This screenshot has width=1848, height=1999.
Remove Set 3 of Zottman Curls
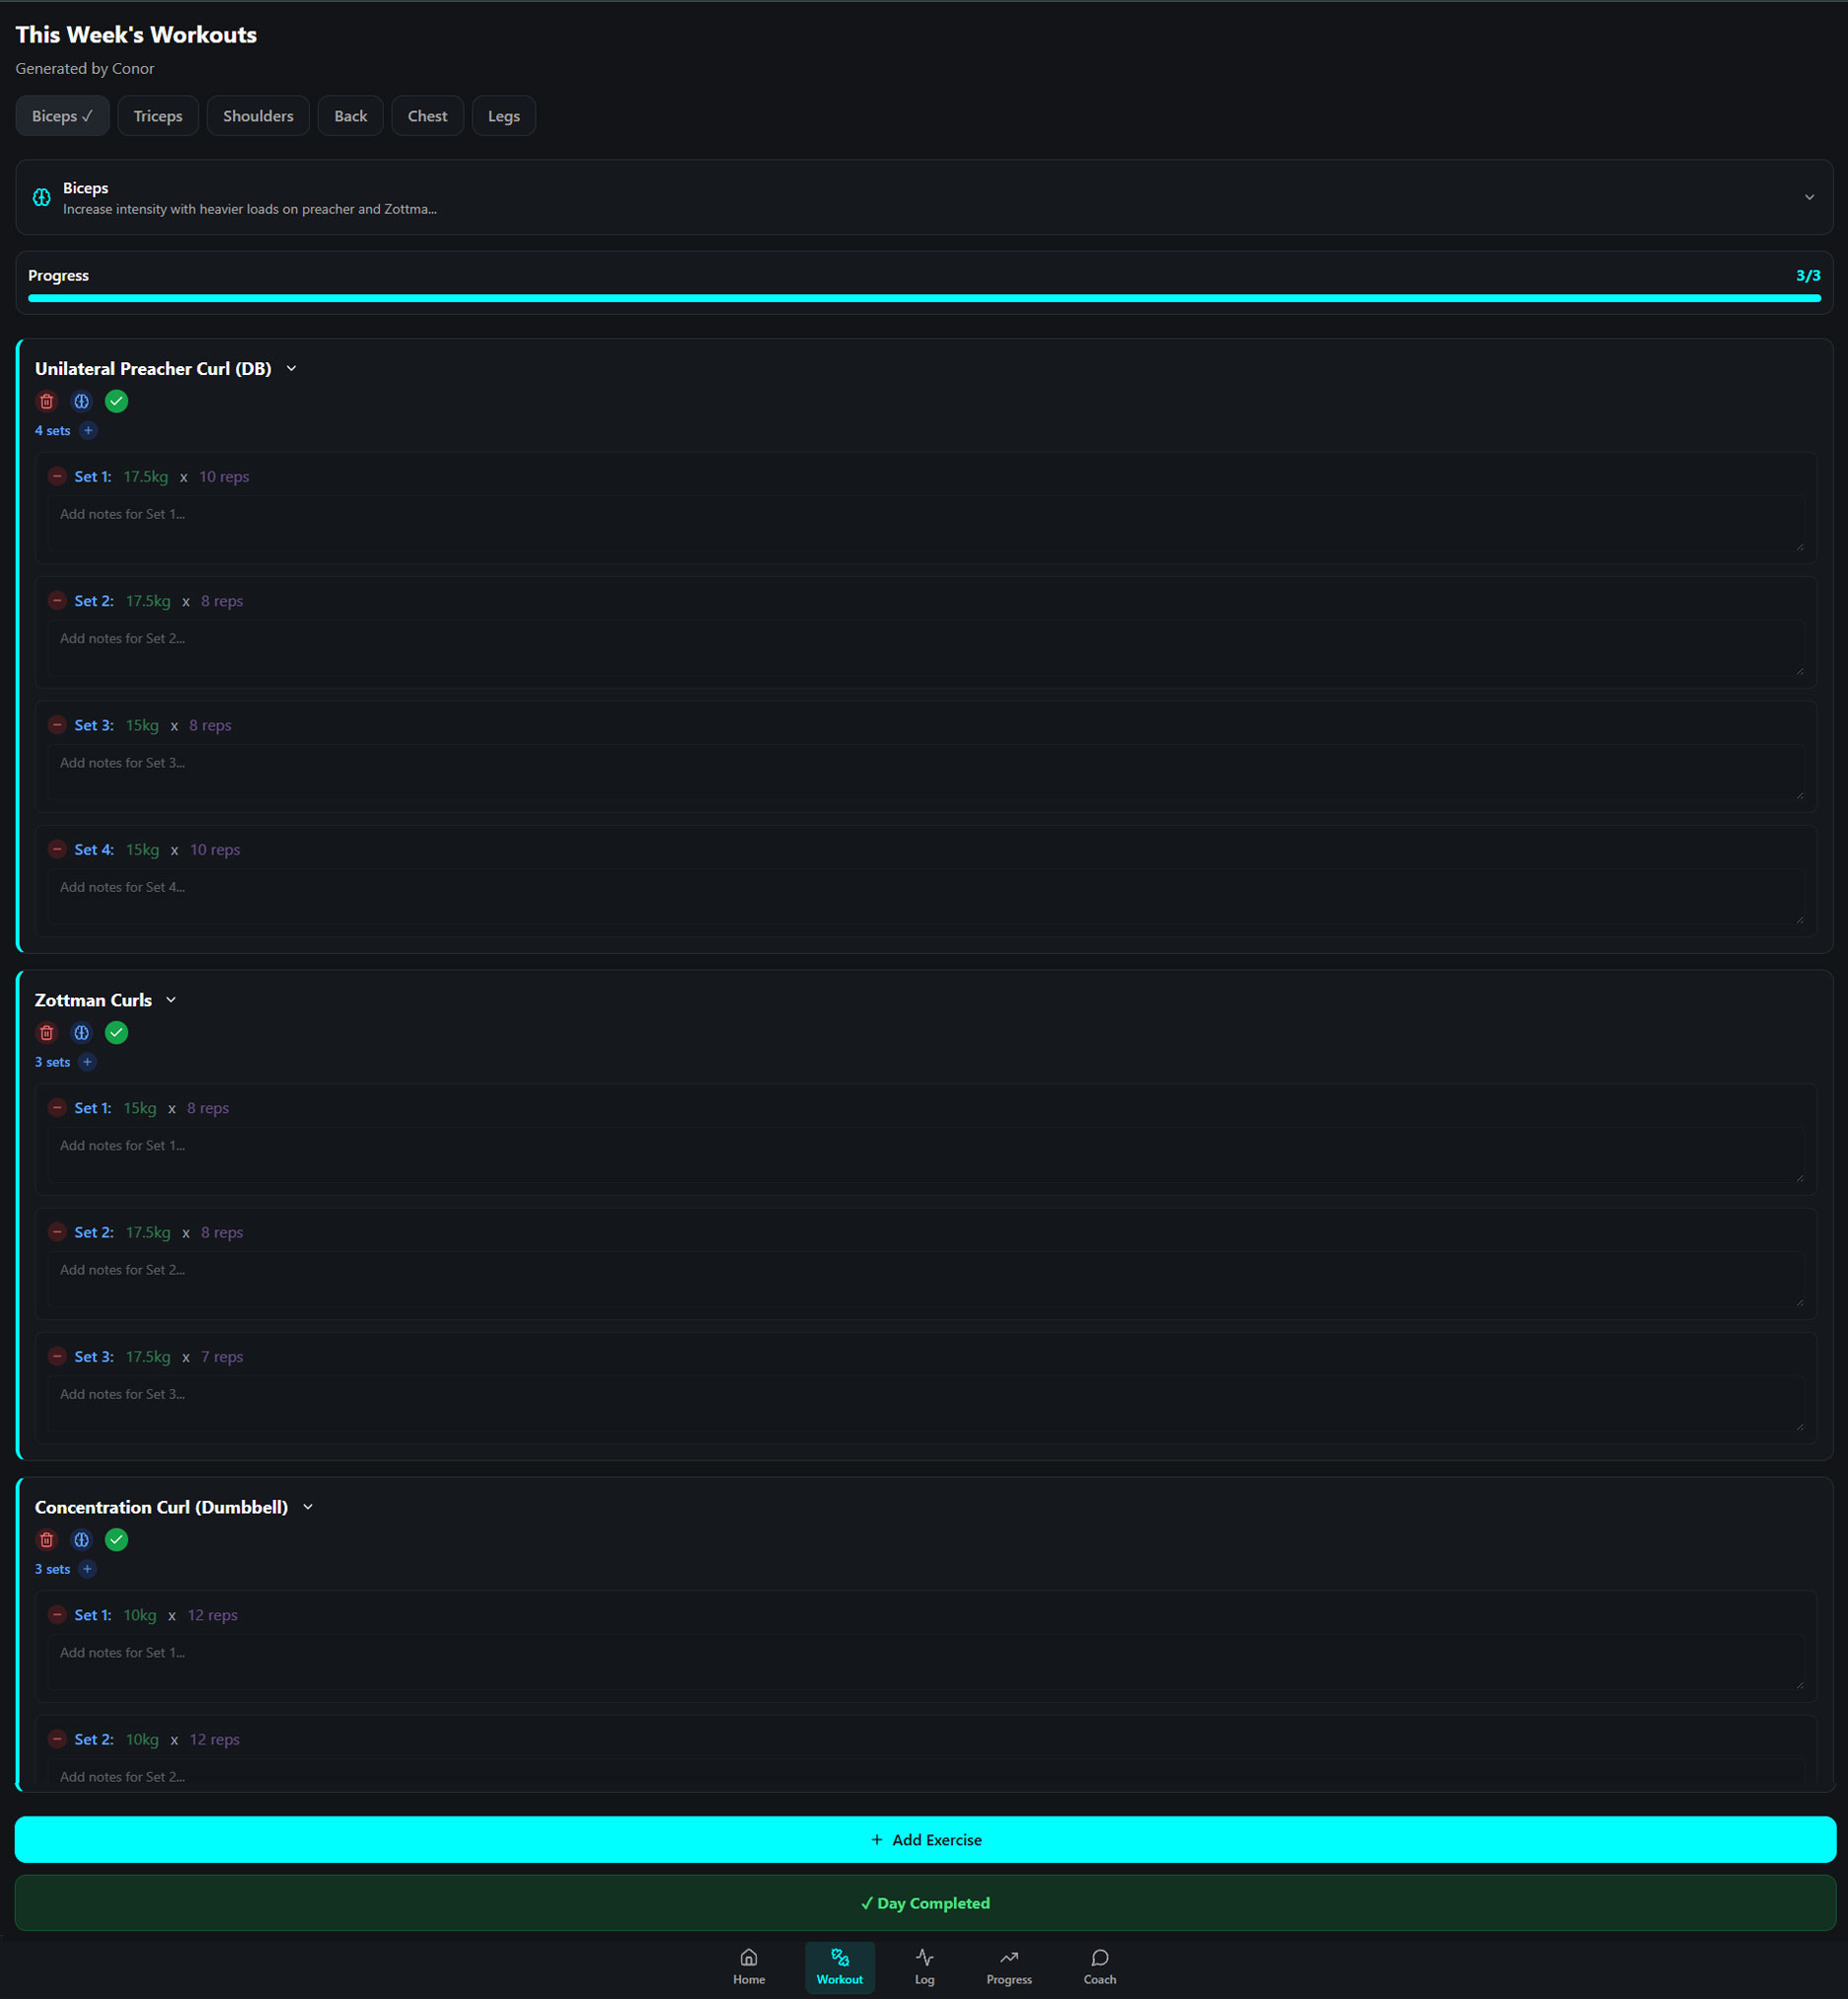coord(58,1356)
